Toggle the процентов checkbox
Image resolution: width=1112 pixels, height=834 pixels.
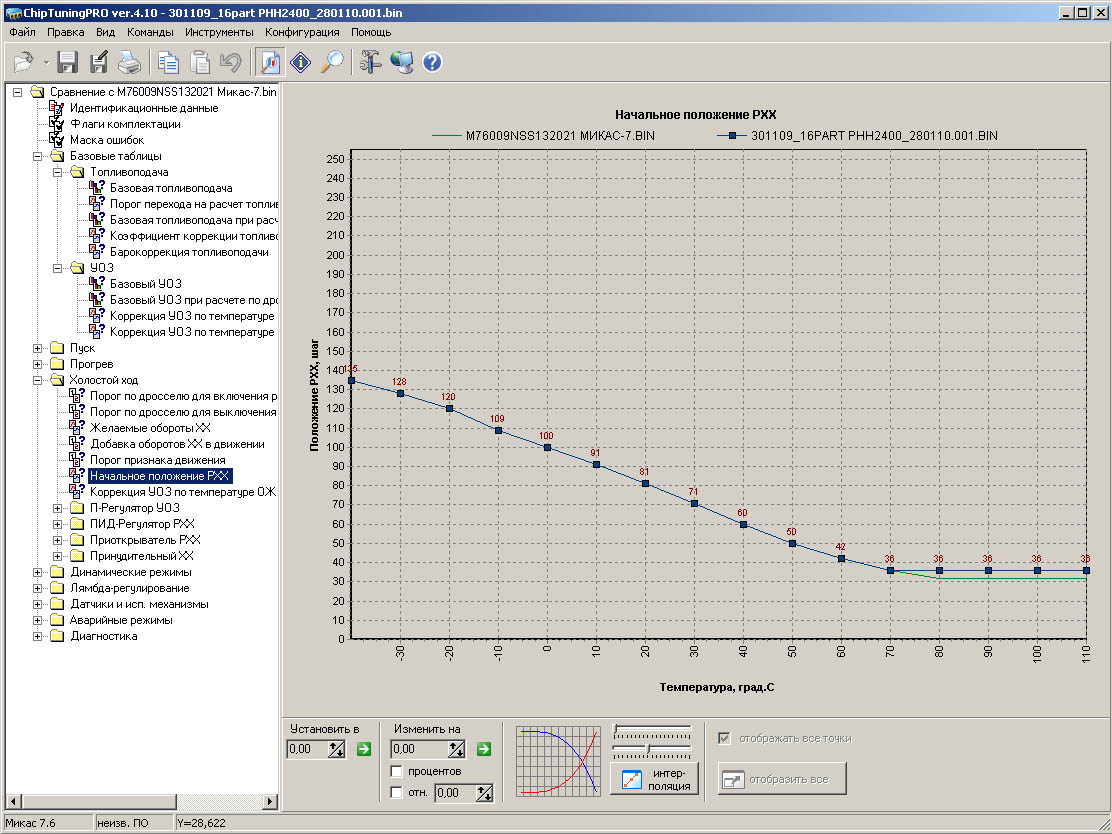tap(397, 771)
